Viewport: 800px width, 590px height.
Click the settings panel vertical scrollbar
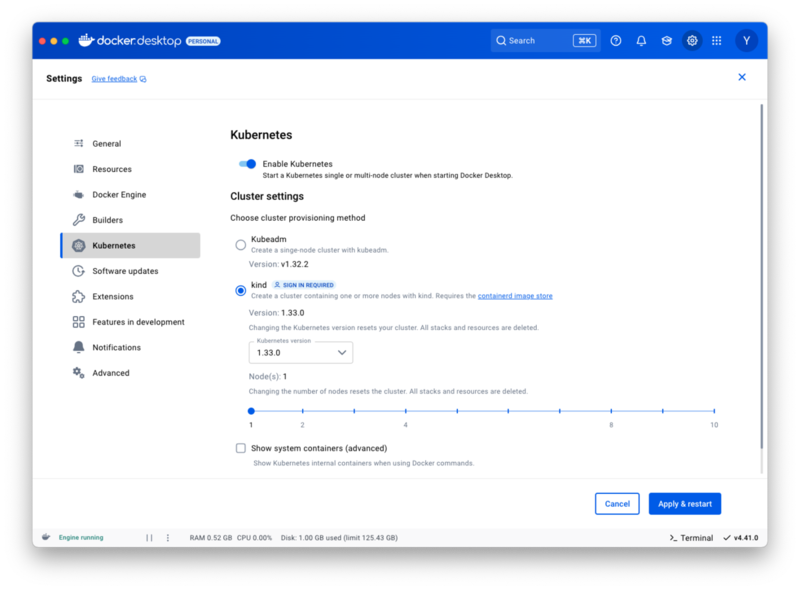(x=762, y=277)
